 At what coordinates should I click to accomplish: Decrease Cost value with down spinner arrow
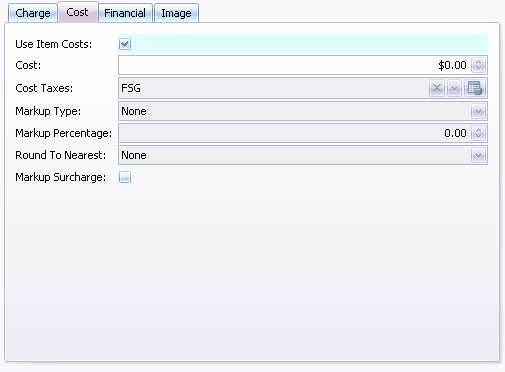click(x=478, y=68)
